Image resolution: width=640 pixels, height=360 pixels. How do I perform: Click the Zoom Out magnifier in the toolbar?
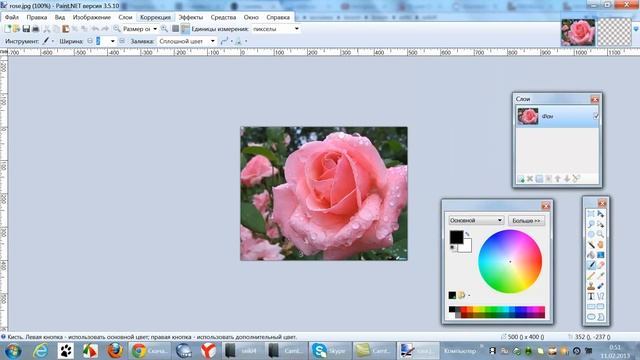(117, 29)
